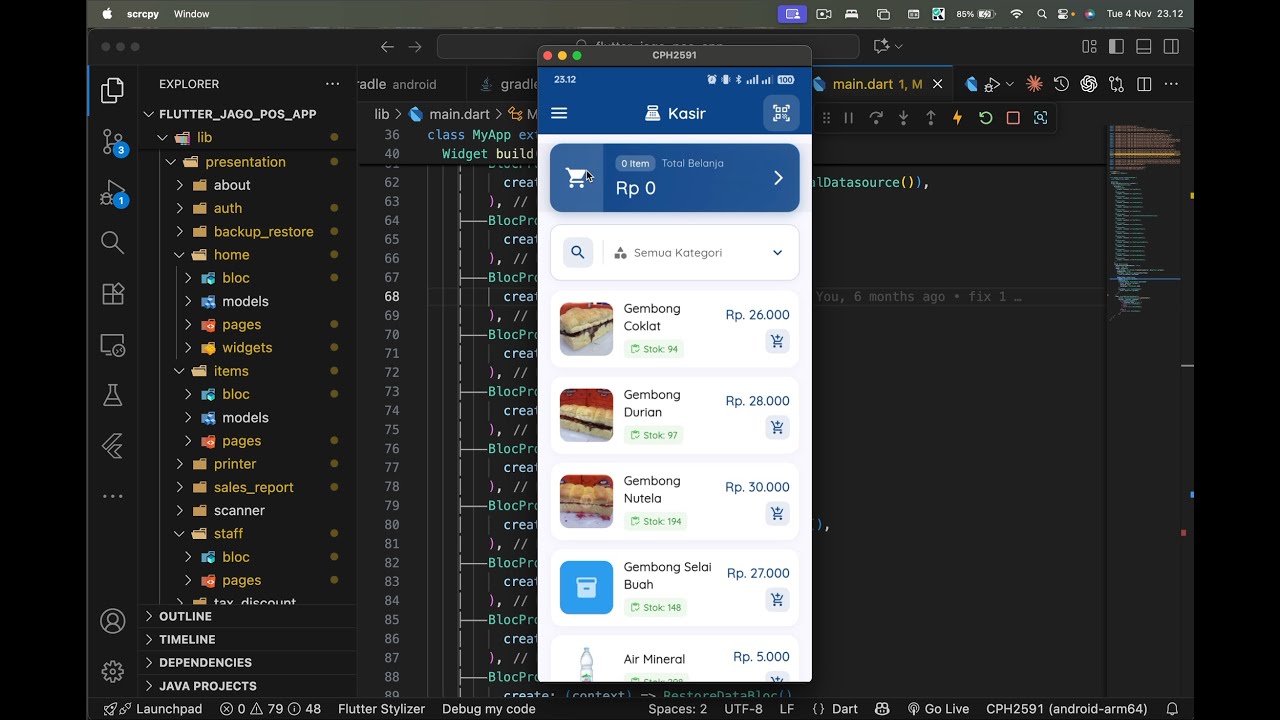
Task: Pause the debug session
Action: coord(848,118)
